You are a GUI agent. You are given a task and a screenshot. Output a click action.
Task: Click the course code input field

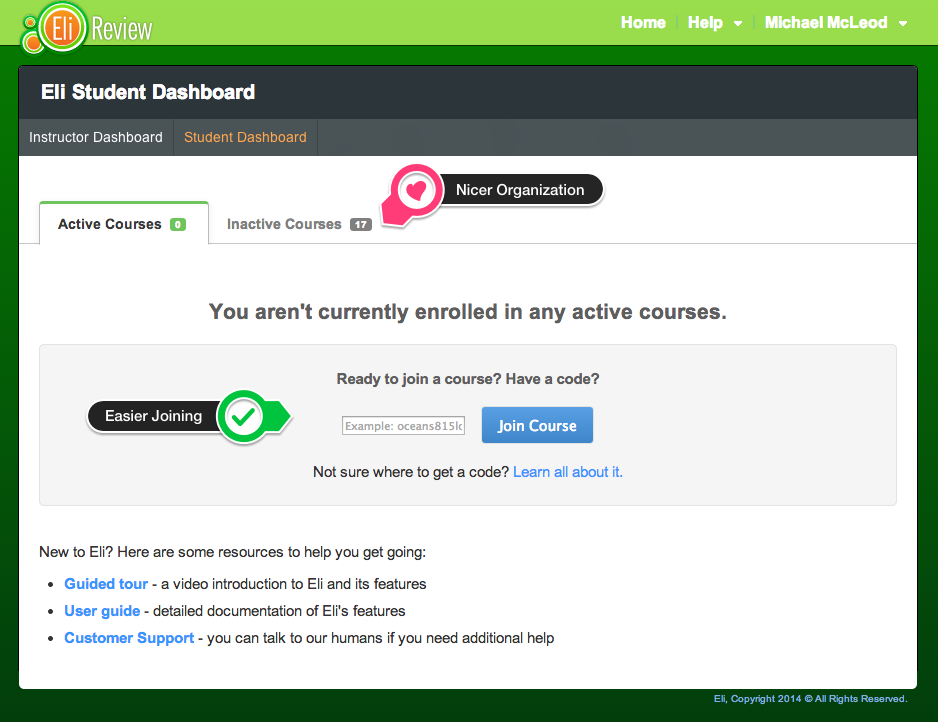(x=403, y=426)
